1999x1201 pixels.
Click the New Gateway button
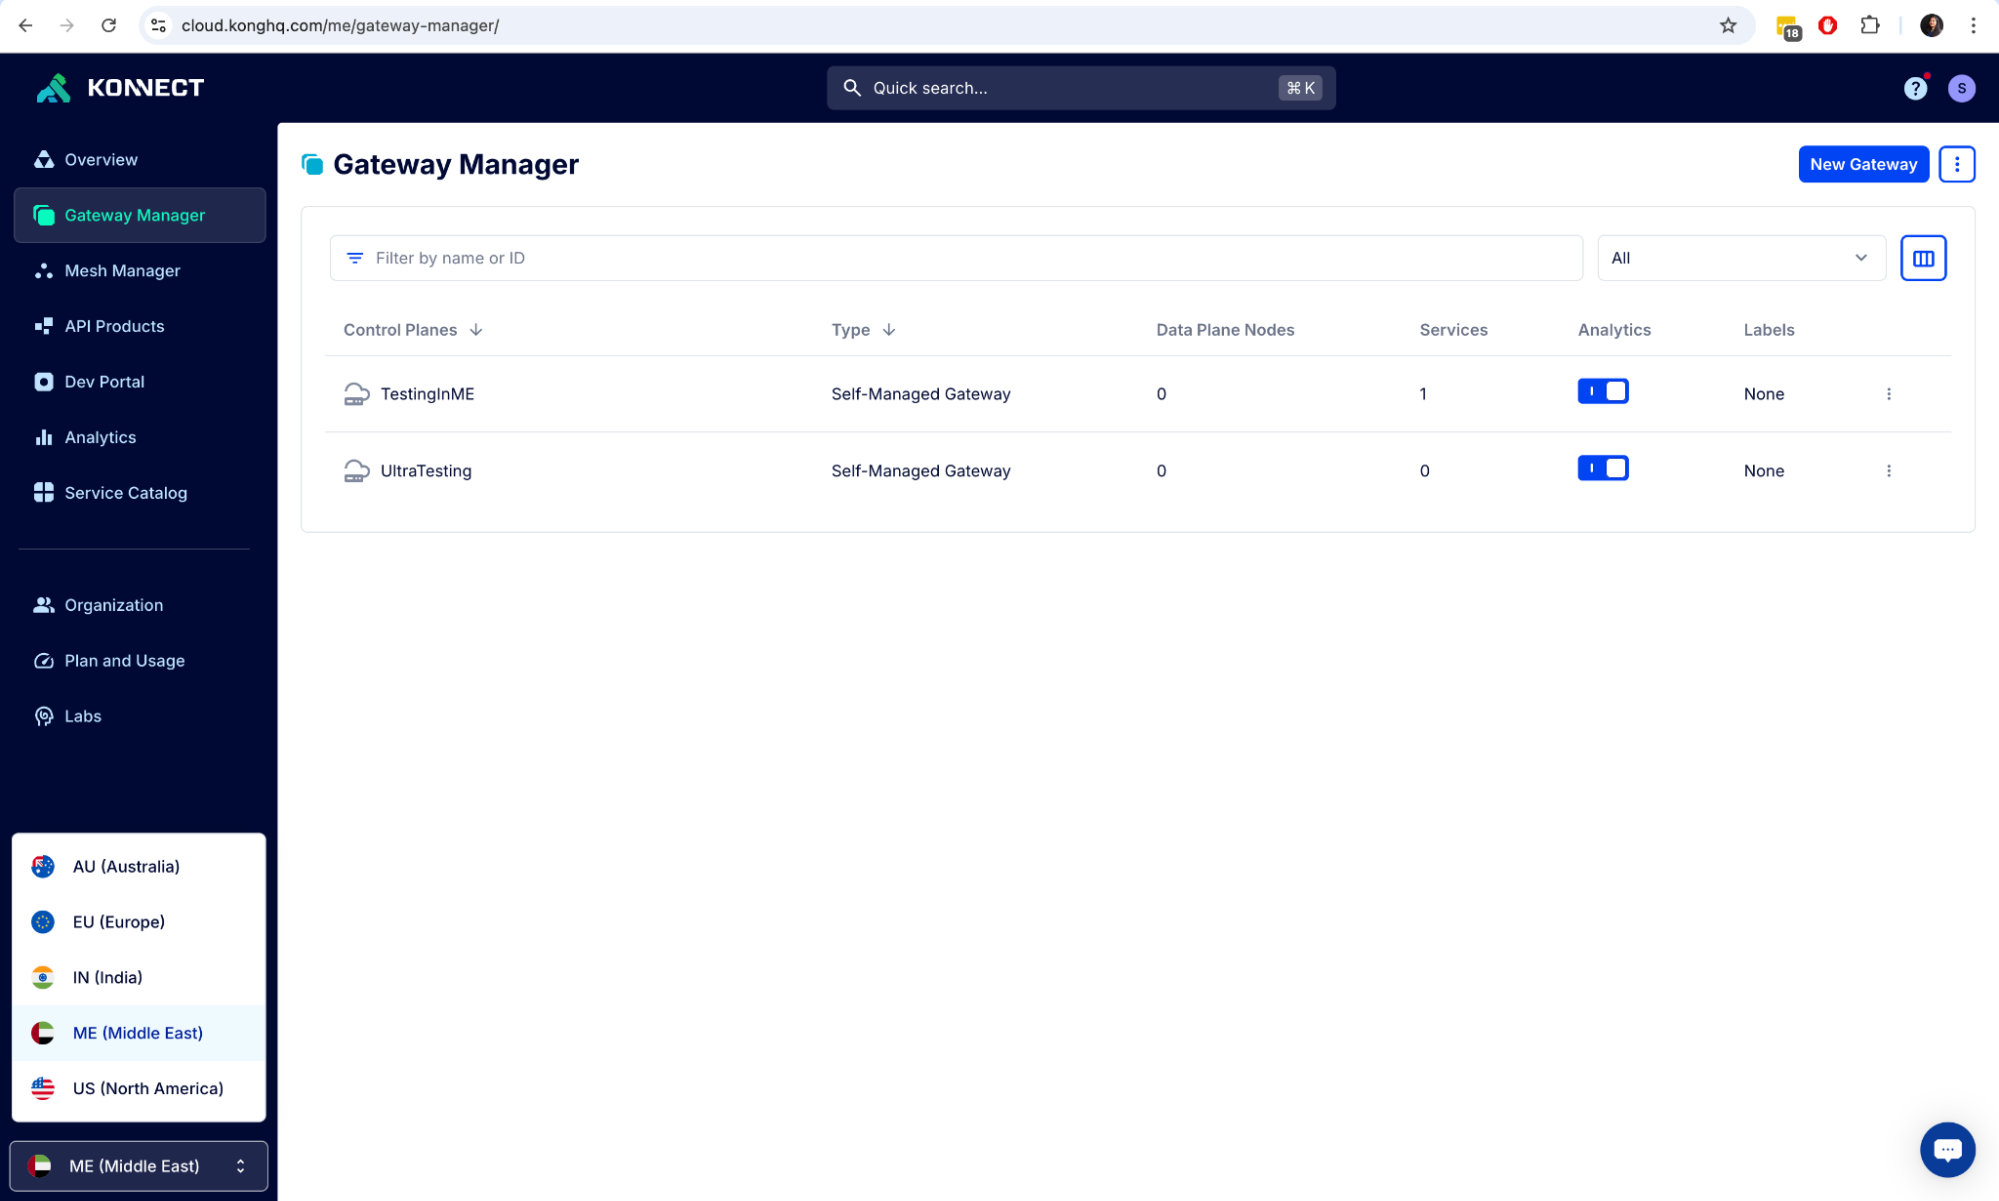[x=1862, y=164]
